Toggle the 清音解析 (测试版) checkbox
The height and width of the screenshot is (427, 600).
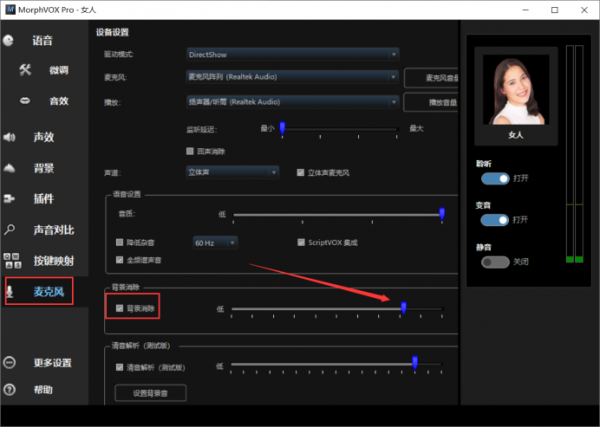coord(119,367)
